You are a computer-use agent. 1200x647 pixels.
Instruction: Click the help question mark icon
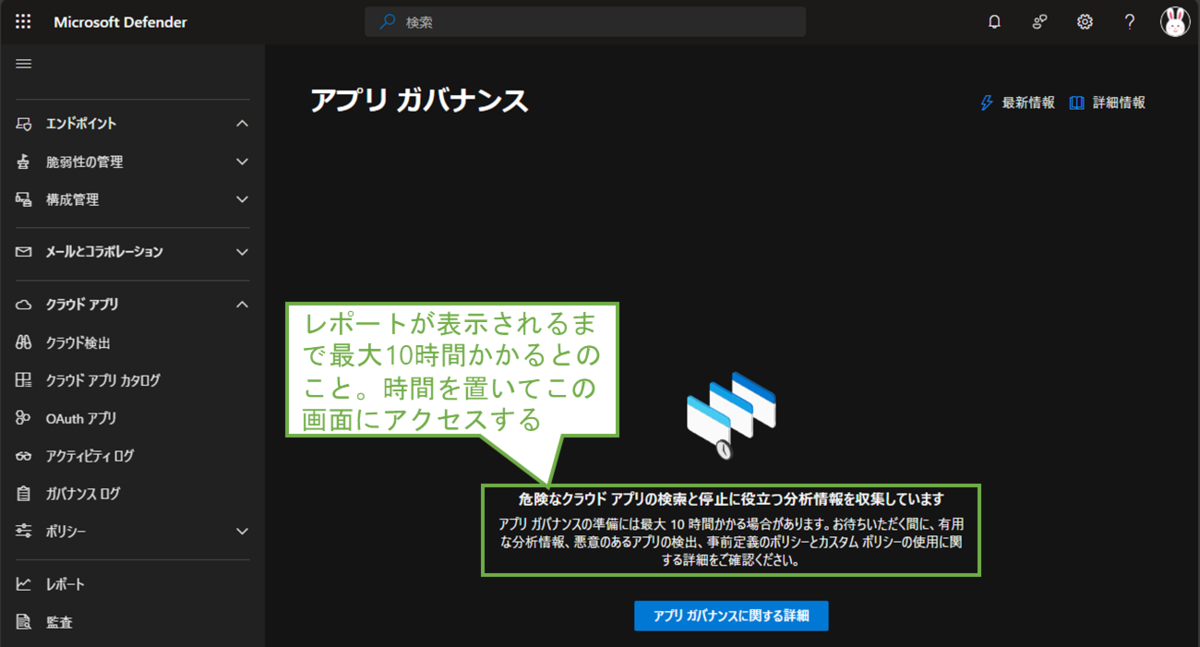(x=1130, y=22)
